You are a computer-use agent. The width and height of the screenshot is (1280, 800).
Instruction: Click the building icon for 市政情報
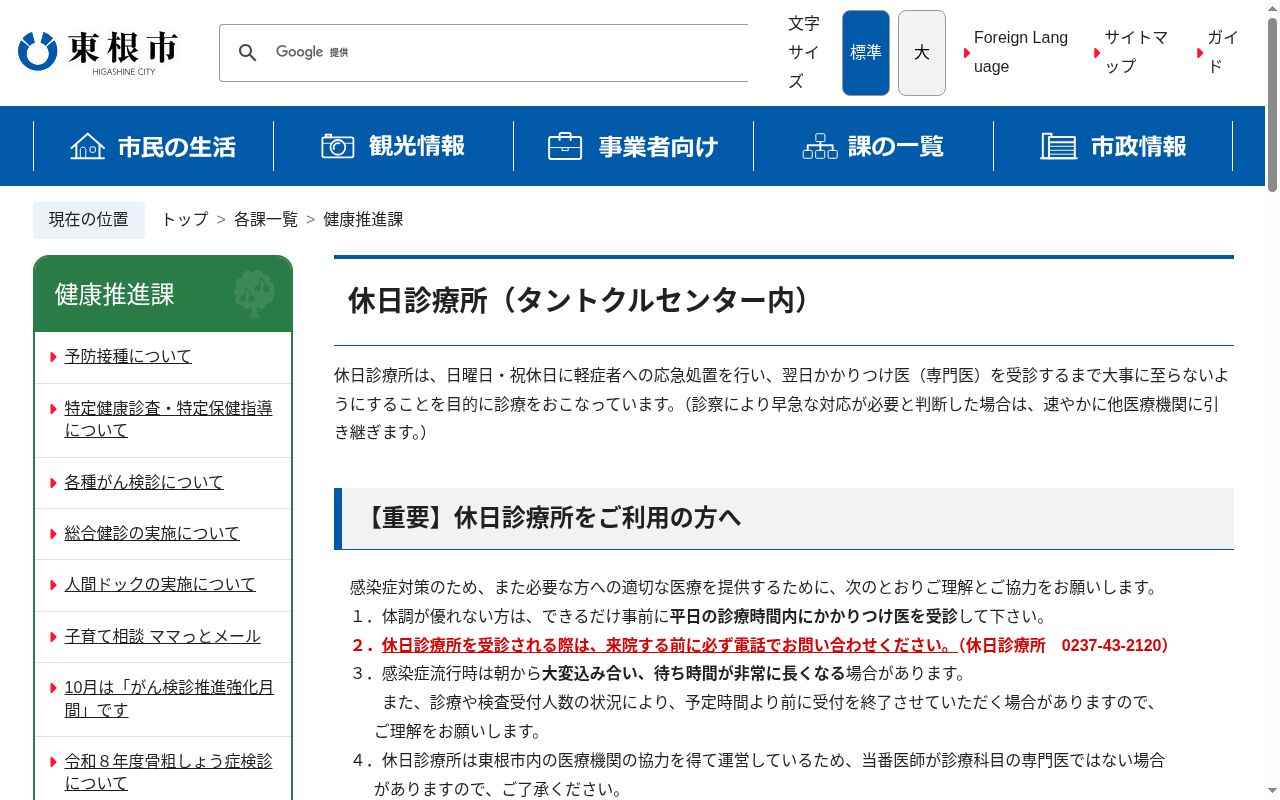point(1058,146)
